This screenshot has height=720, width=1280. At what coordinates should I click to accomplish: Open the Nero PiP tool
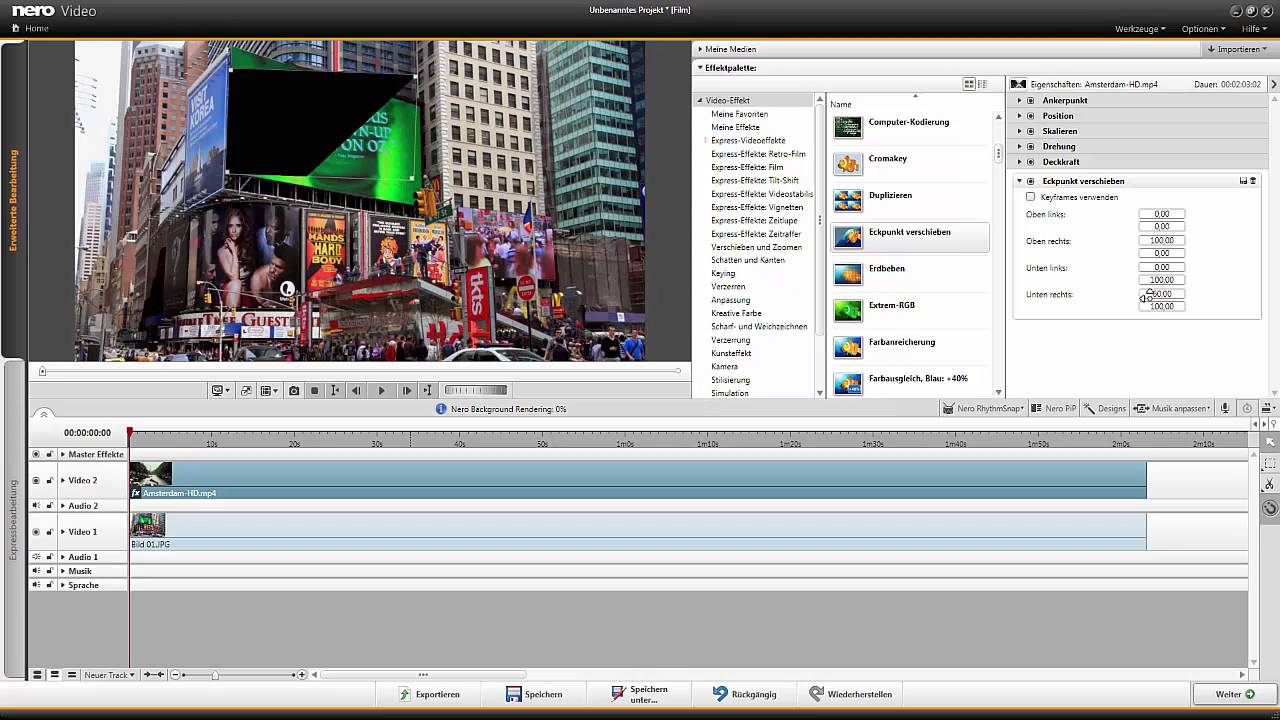(1053, 408)
